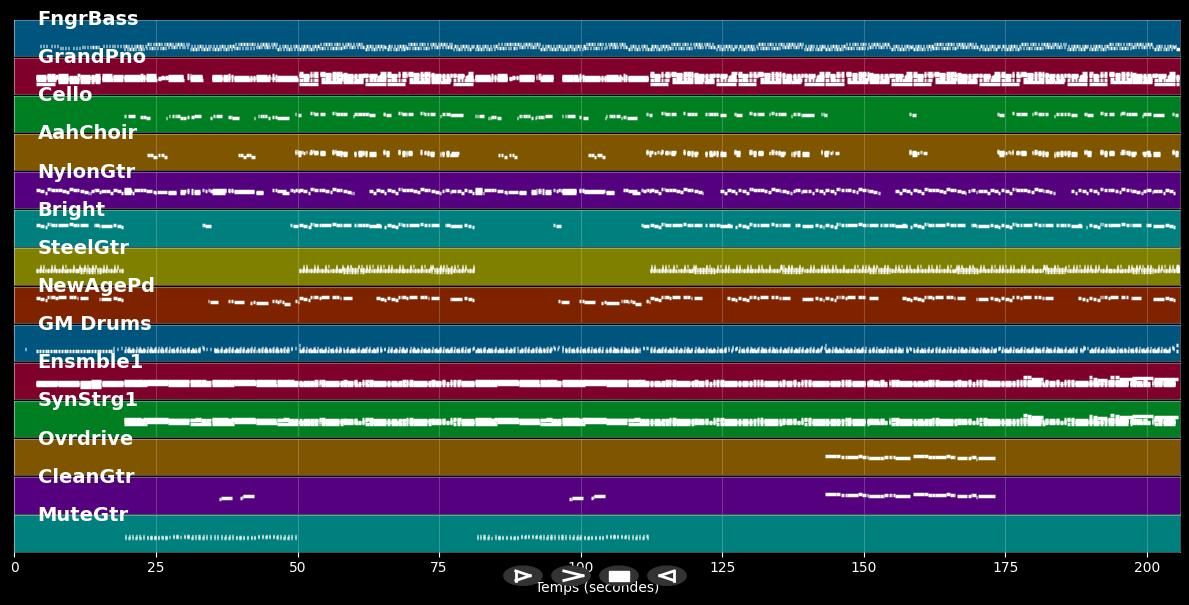Select the SteelGtr track name
1189x605 pixels.
[83, 248]
